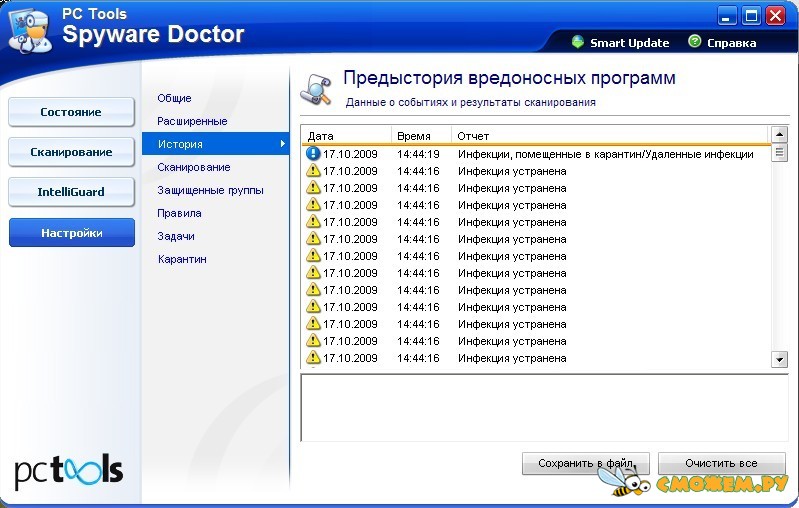Select the row with time 14:44:19
The width and height of the screenshot is (799, 508).
(535, 154)
